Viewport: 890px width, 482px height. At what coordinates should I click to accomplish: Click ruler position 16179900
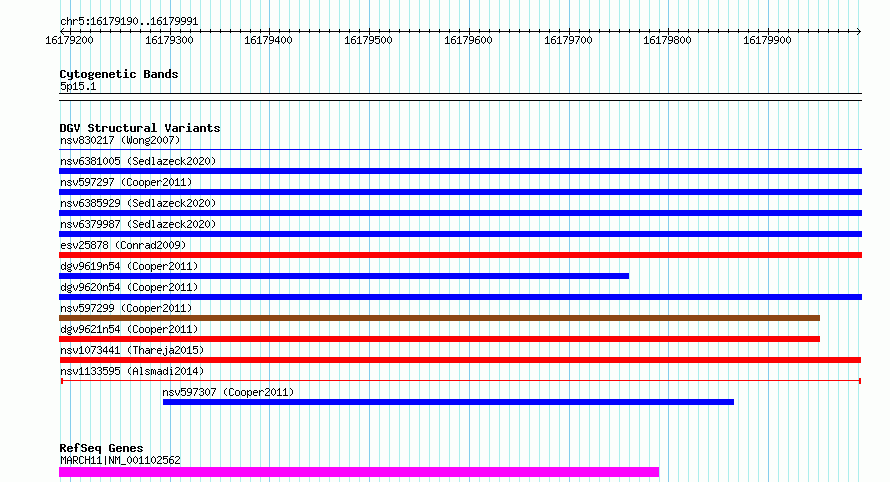pos(767,40)
